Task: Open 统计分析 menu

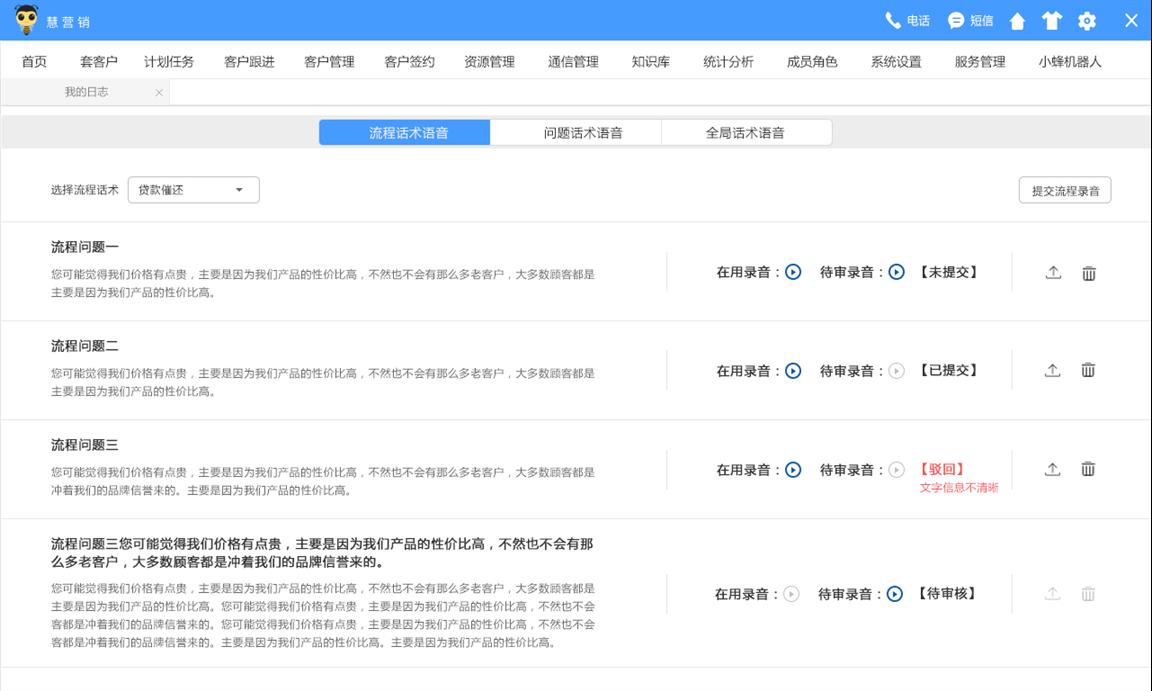Action: pyautogui.click(x=728, y=62)
